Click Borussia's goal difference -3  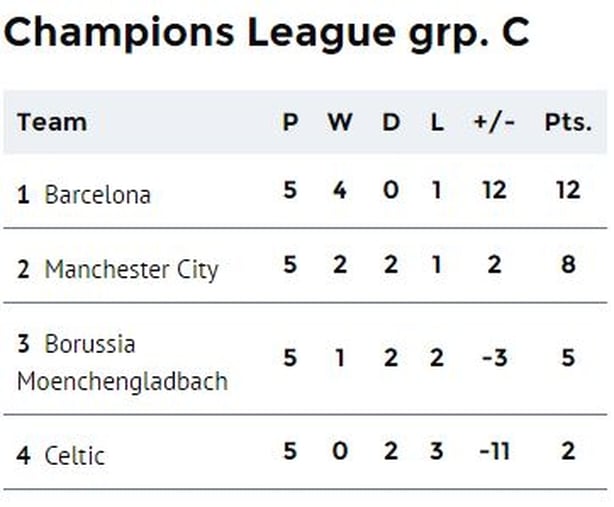495,358
